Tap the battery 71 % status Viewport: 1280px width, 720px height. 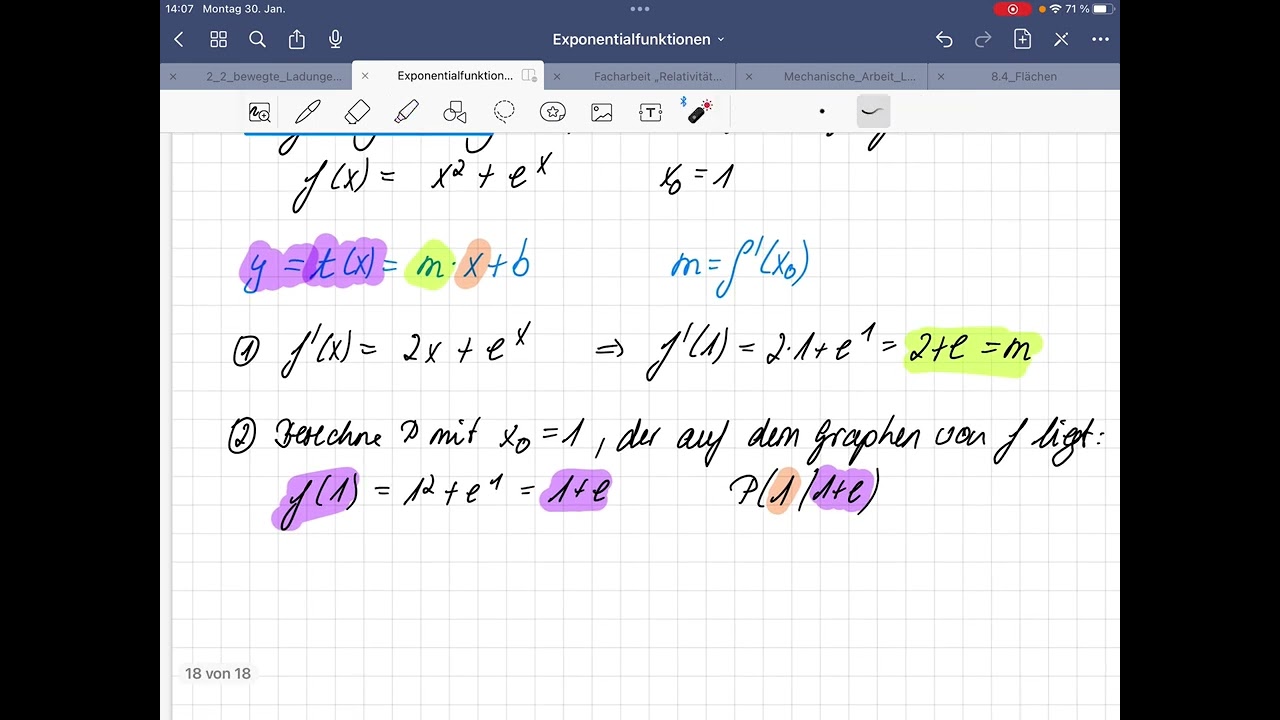[1089, 9]
